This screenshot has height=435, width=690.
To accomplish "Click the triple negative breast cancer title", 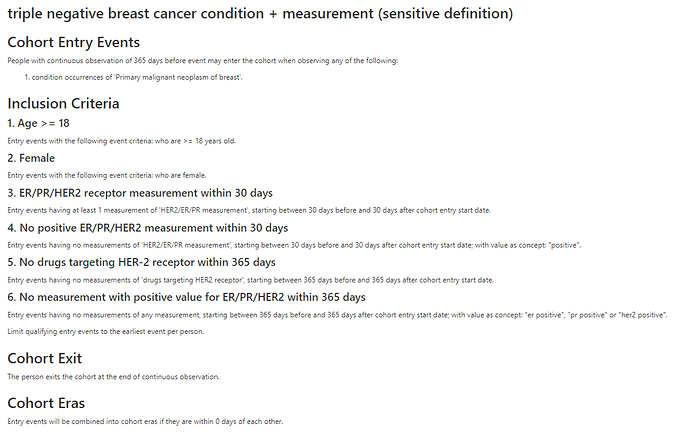I will [x=260, y=14].
